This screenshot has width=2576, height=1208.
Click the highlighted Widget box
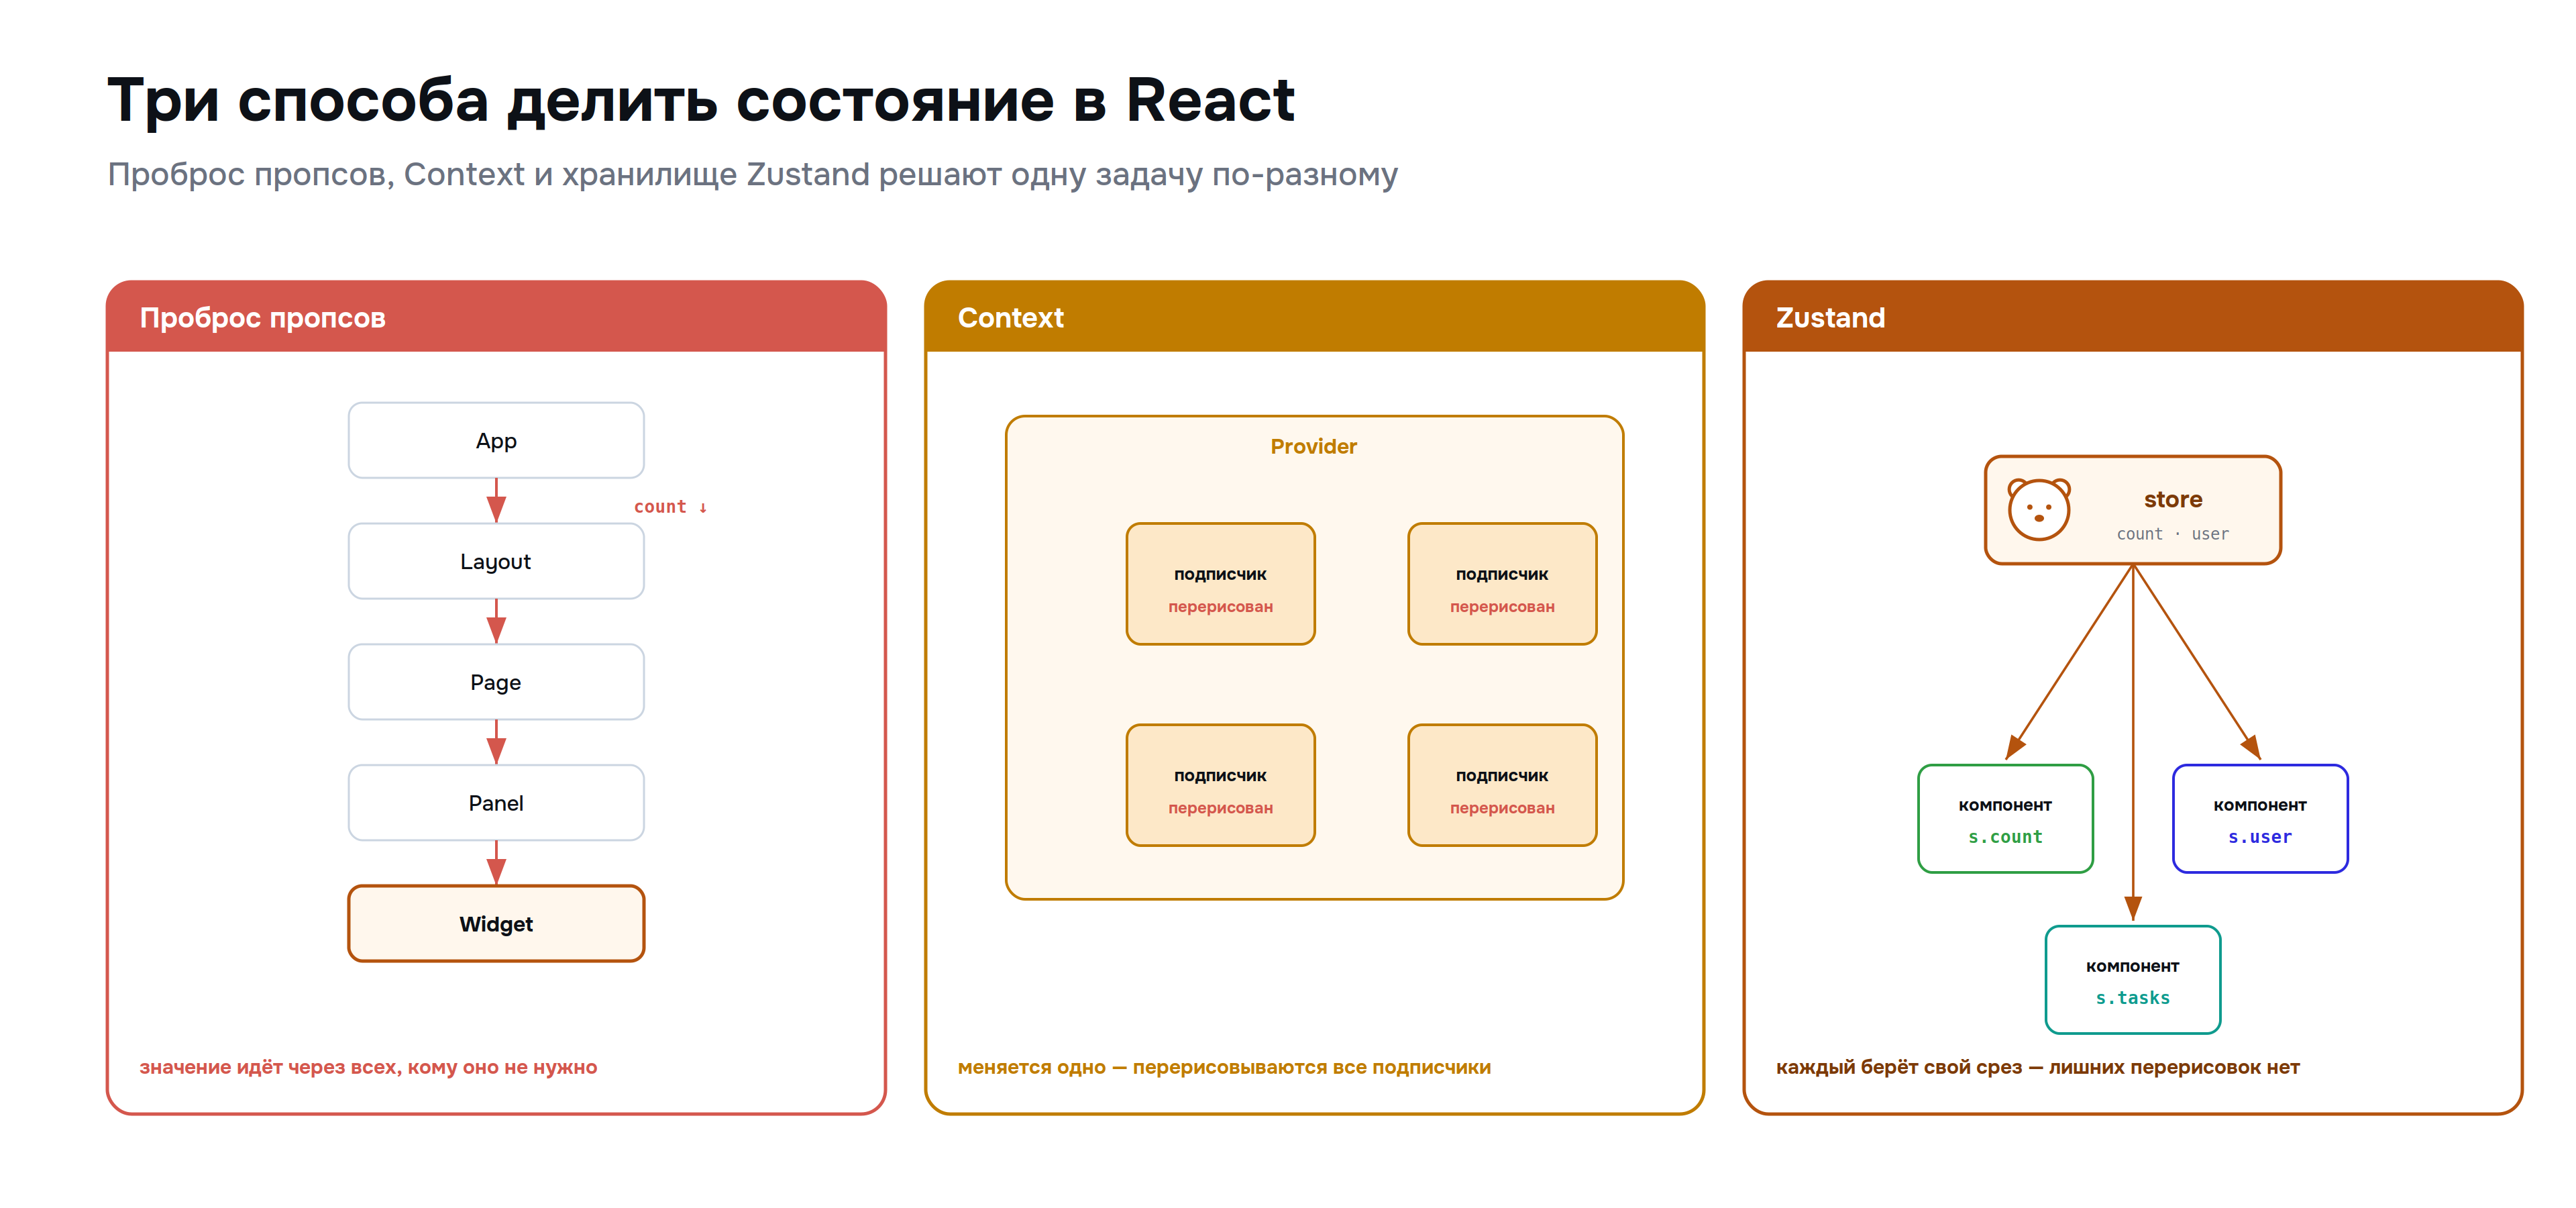[496, 924]
